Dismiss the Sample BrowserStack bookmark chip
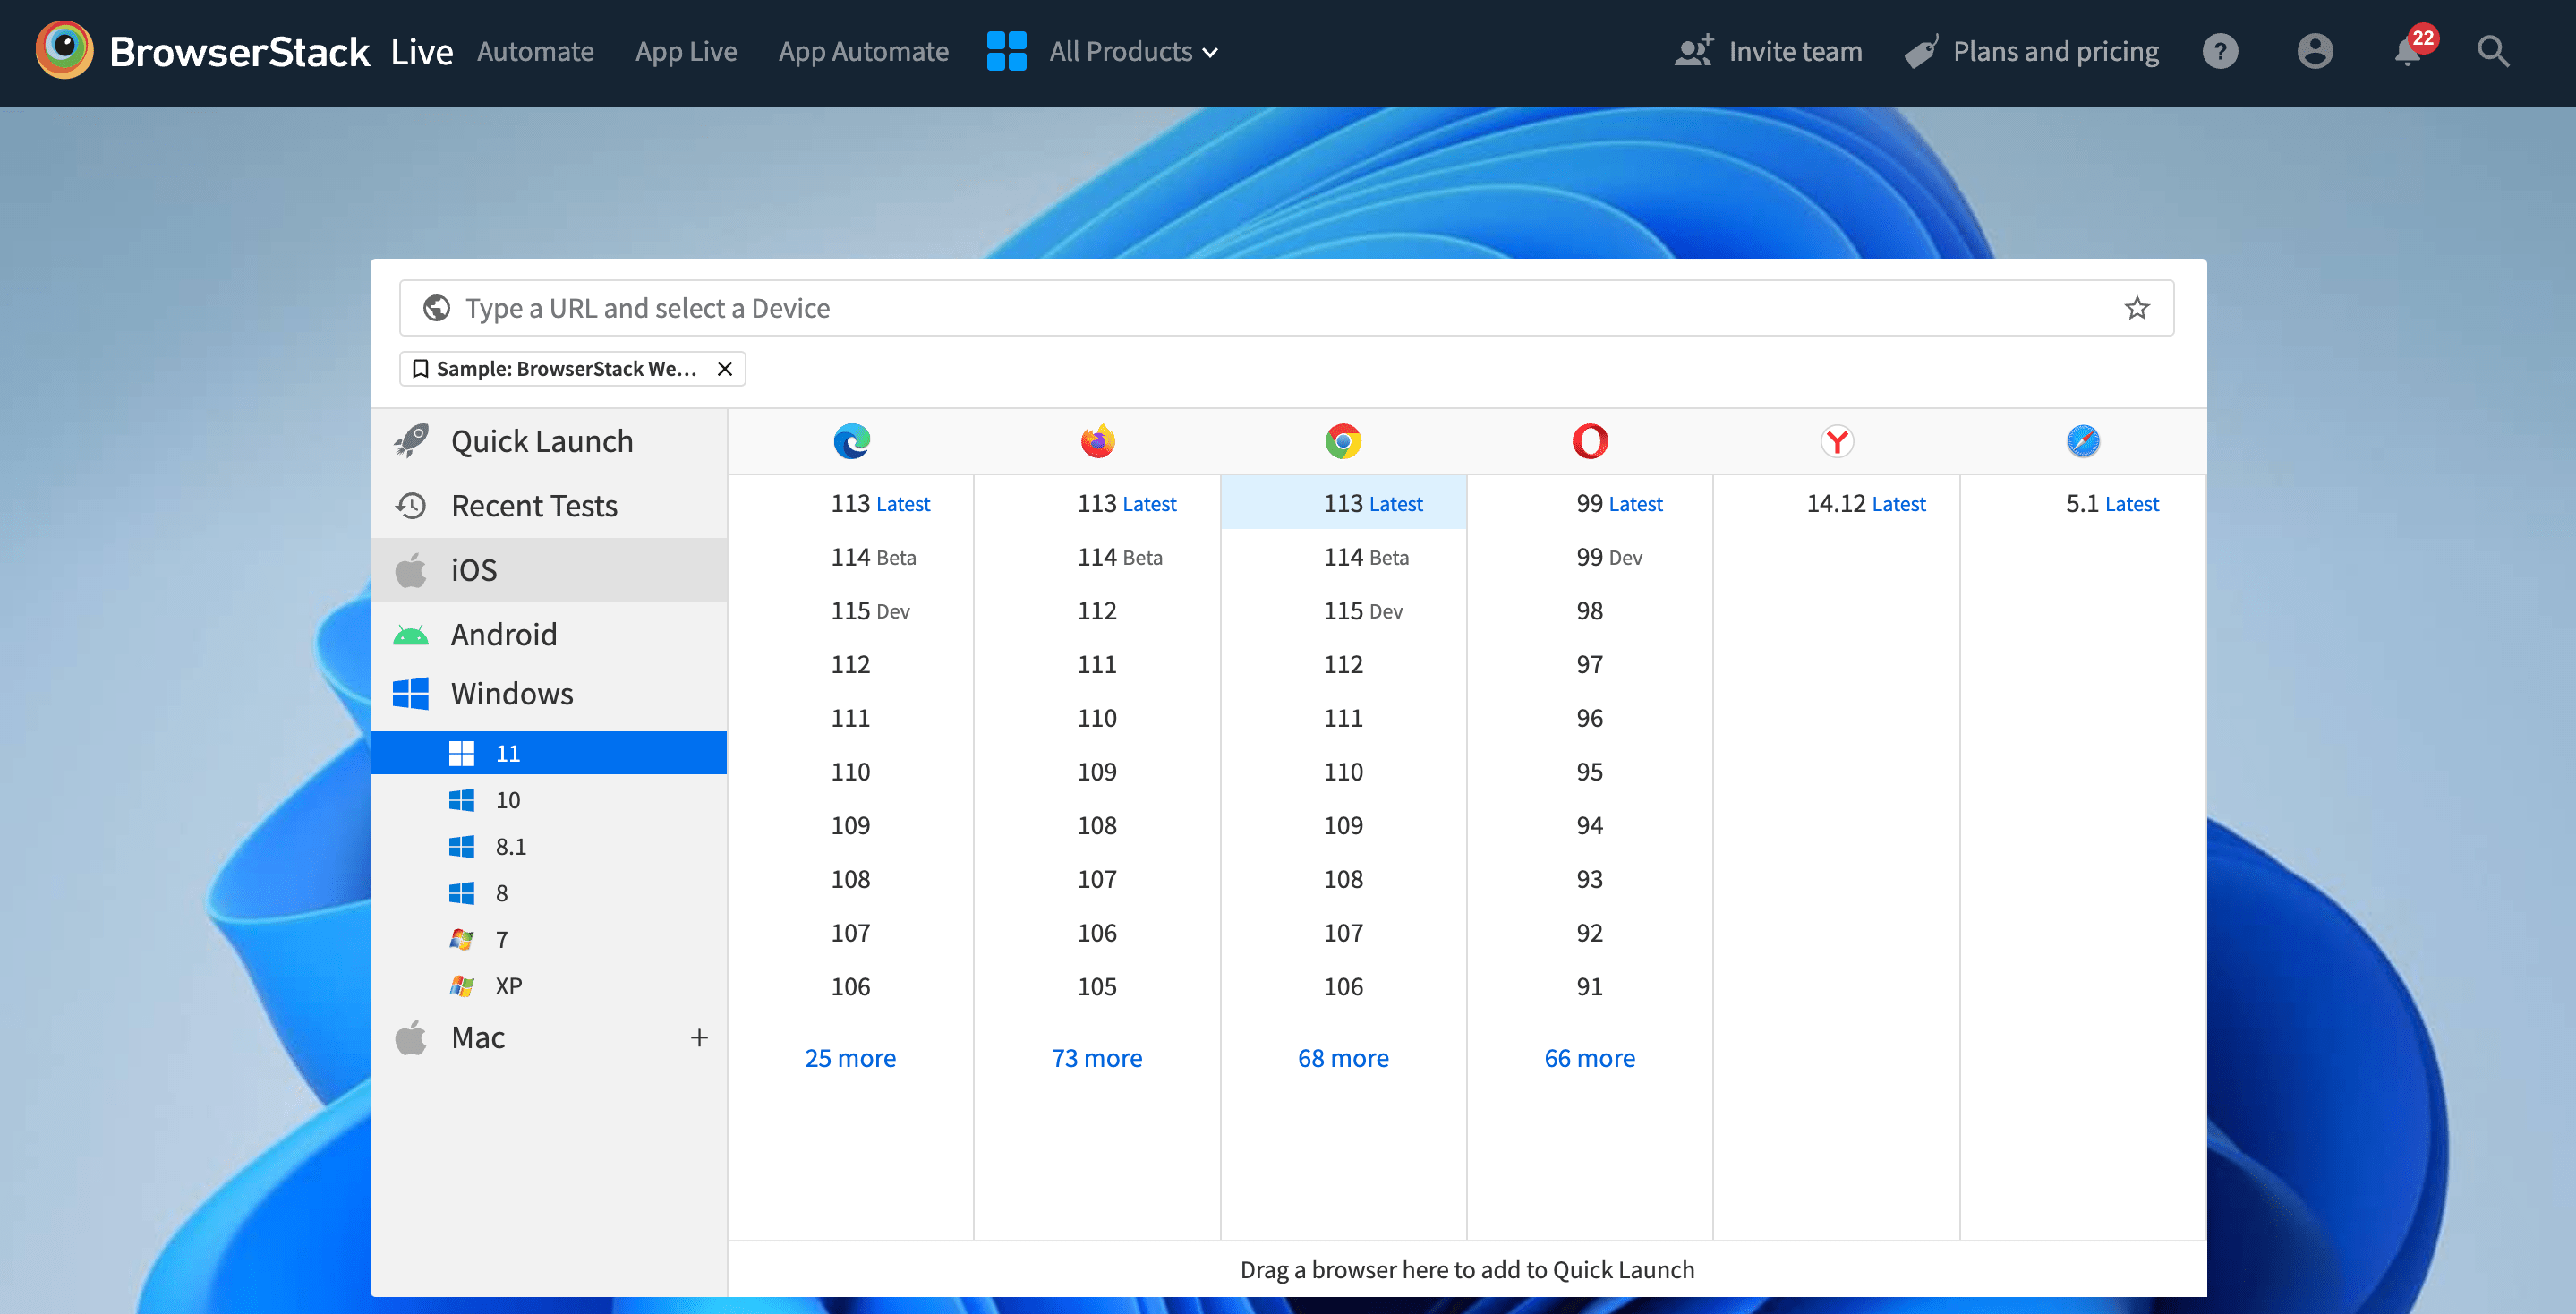This screenshot has height=1314, width=2576. pos(725,368)
